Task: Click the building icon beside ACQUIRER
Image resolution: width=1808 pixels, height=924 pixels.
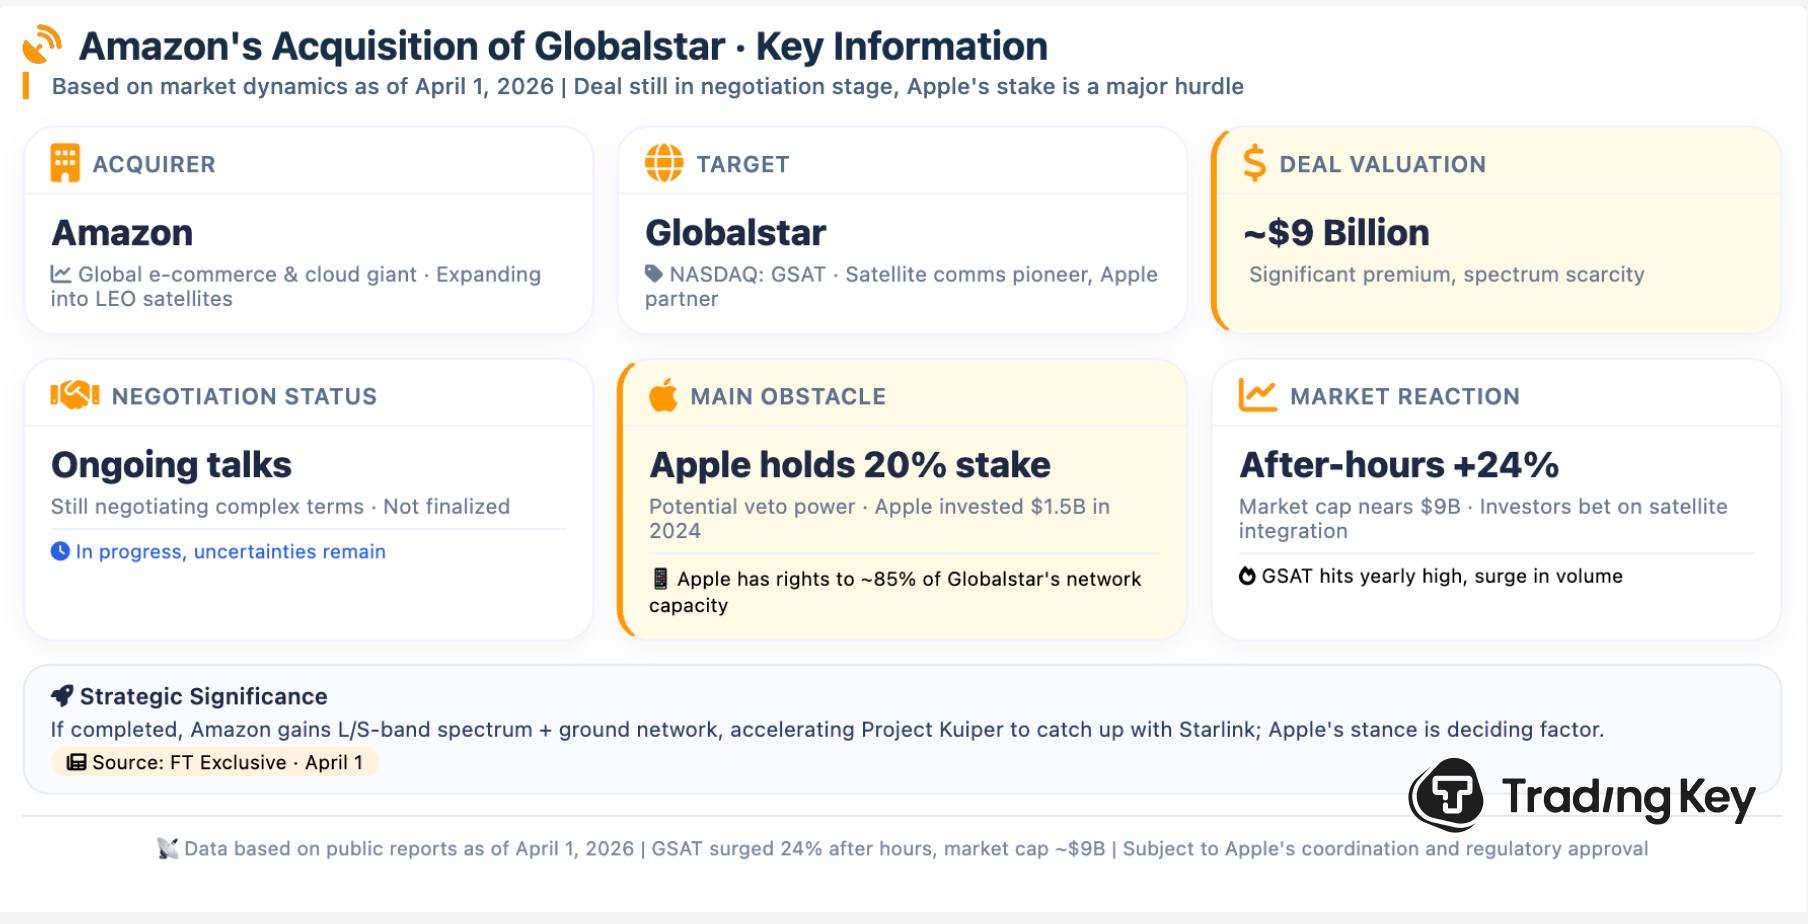Action: [x=65, y=163]
